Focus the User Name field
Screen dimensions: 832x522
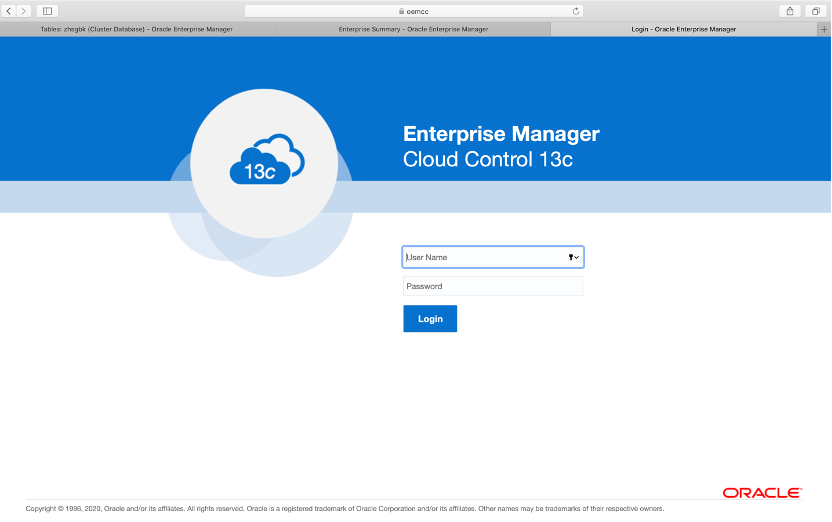click(x=493, y=257)
